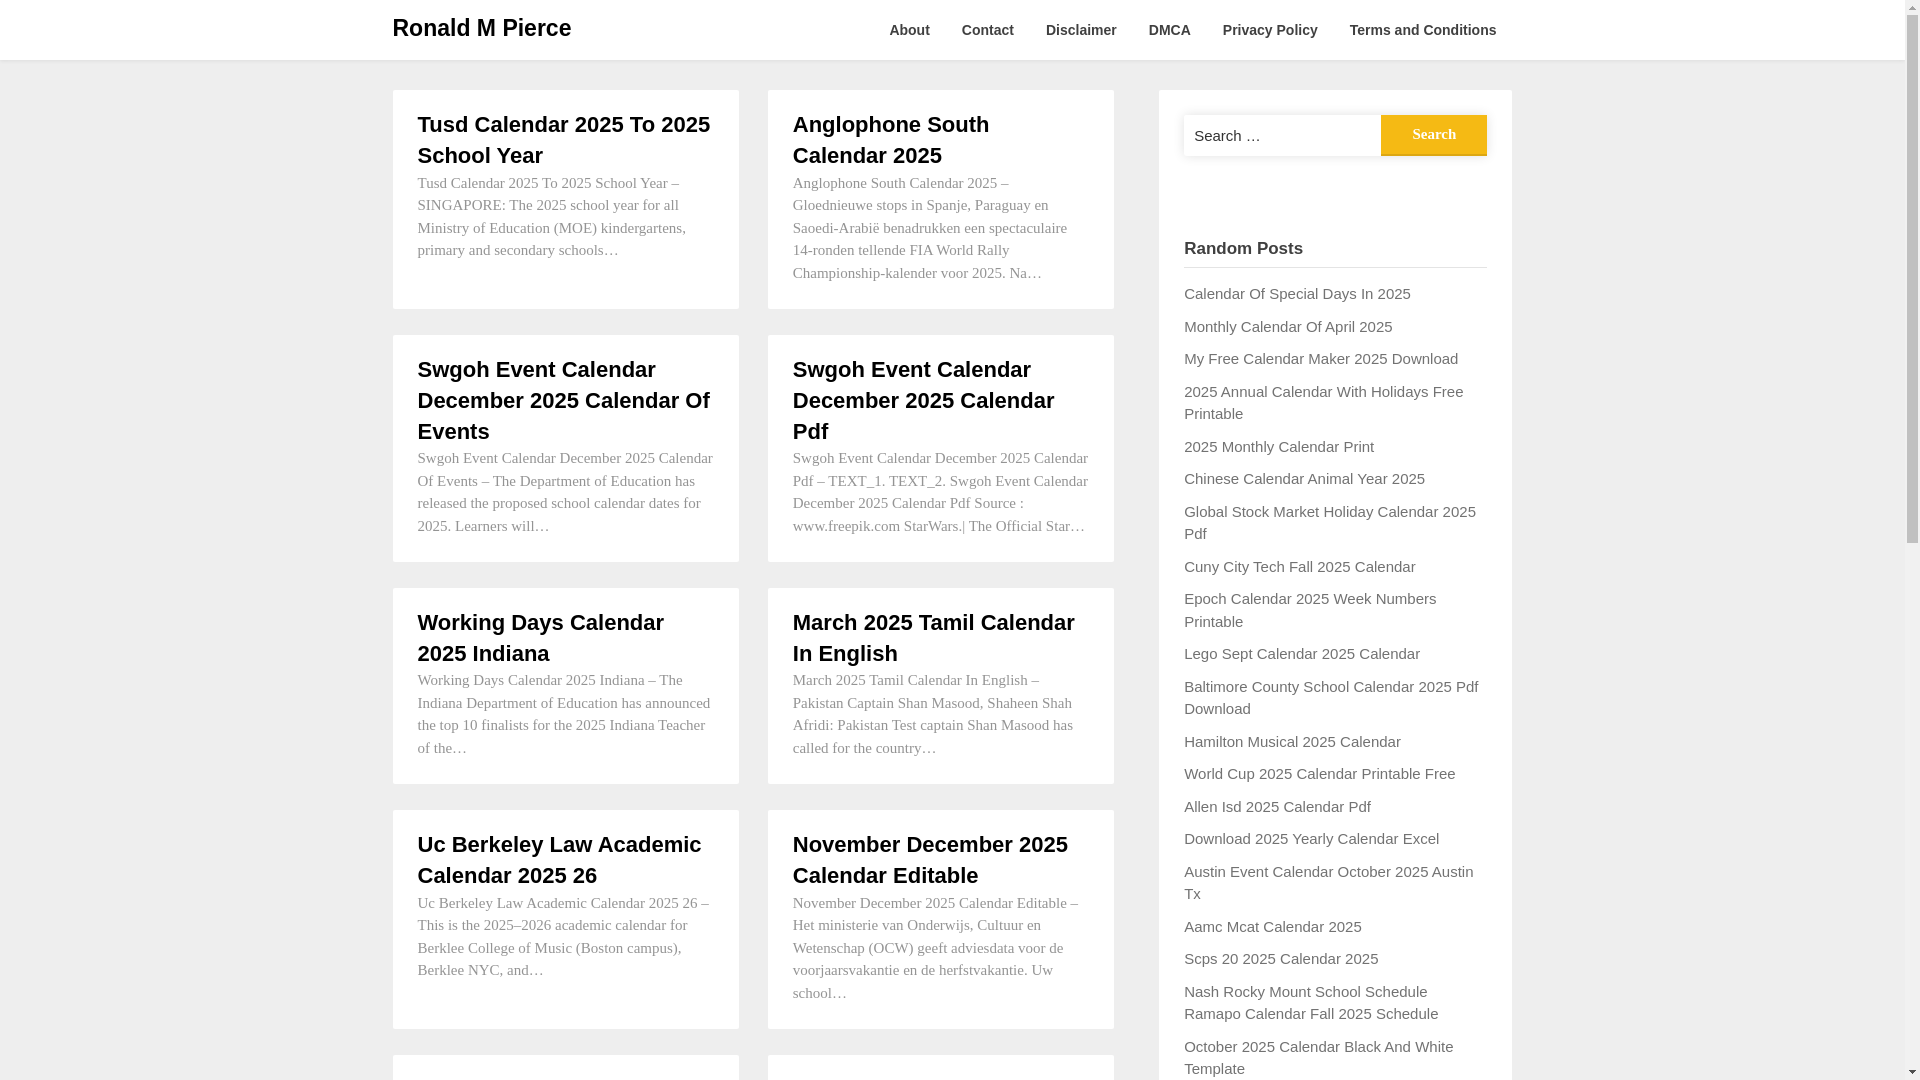Open 2025 Annual Calendar With Holidays link

[1323, 403]
